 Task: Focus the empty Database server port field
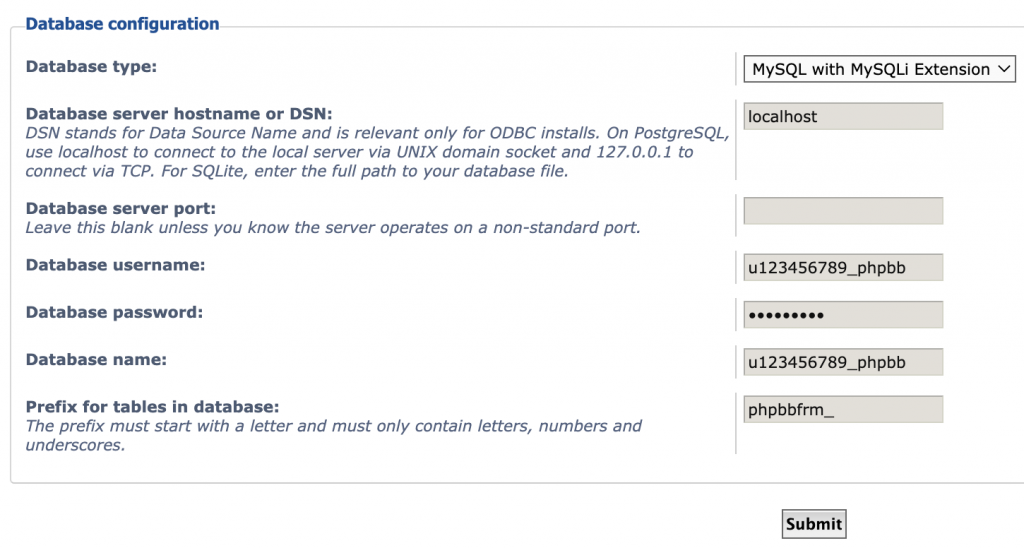843,211
